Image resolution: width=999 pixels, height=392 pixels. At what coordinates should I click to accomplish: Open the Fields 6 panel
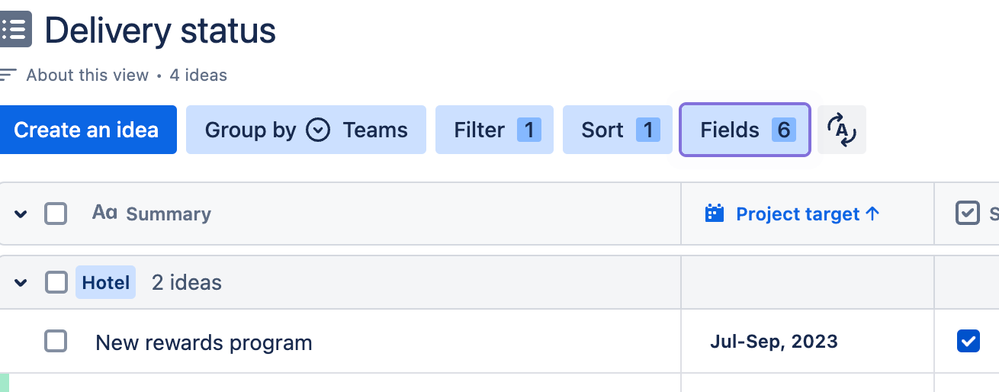[745, 129]
